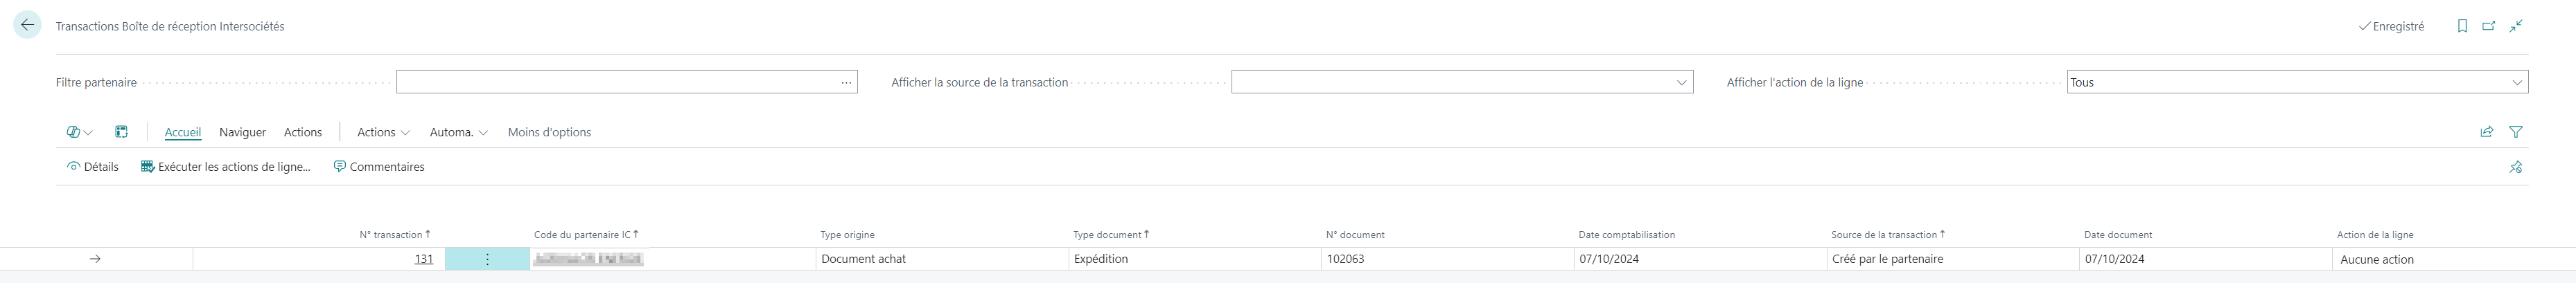Open transaction number 131 link

[x=424, y=259]
